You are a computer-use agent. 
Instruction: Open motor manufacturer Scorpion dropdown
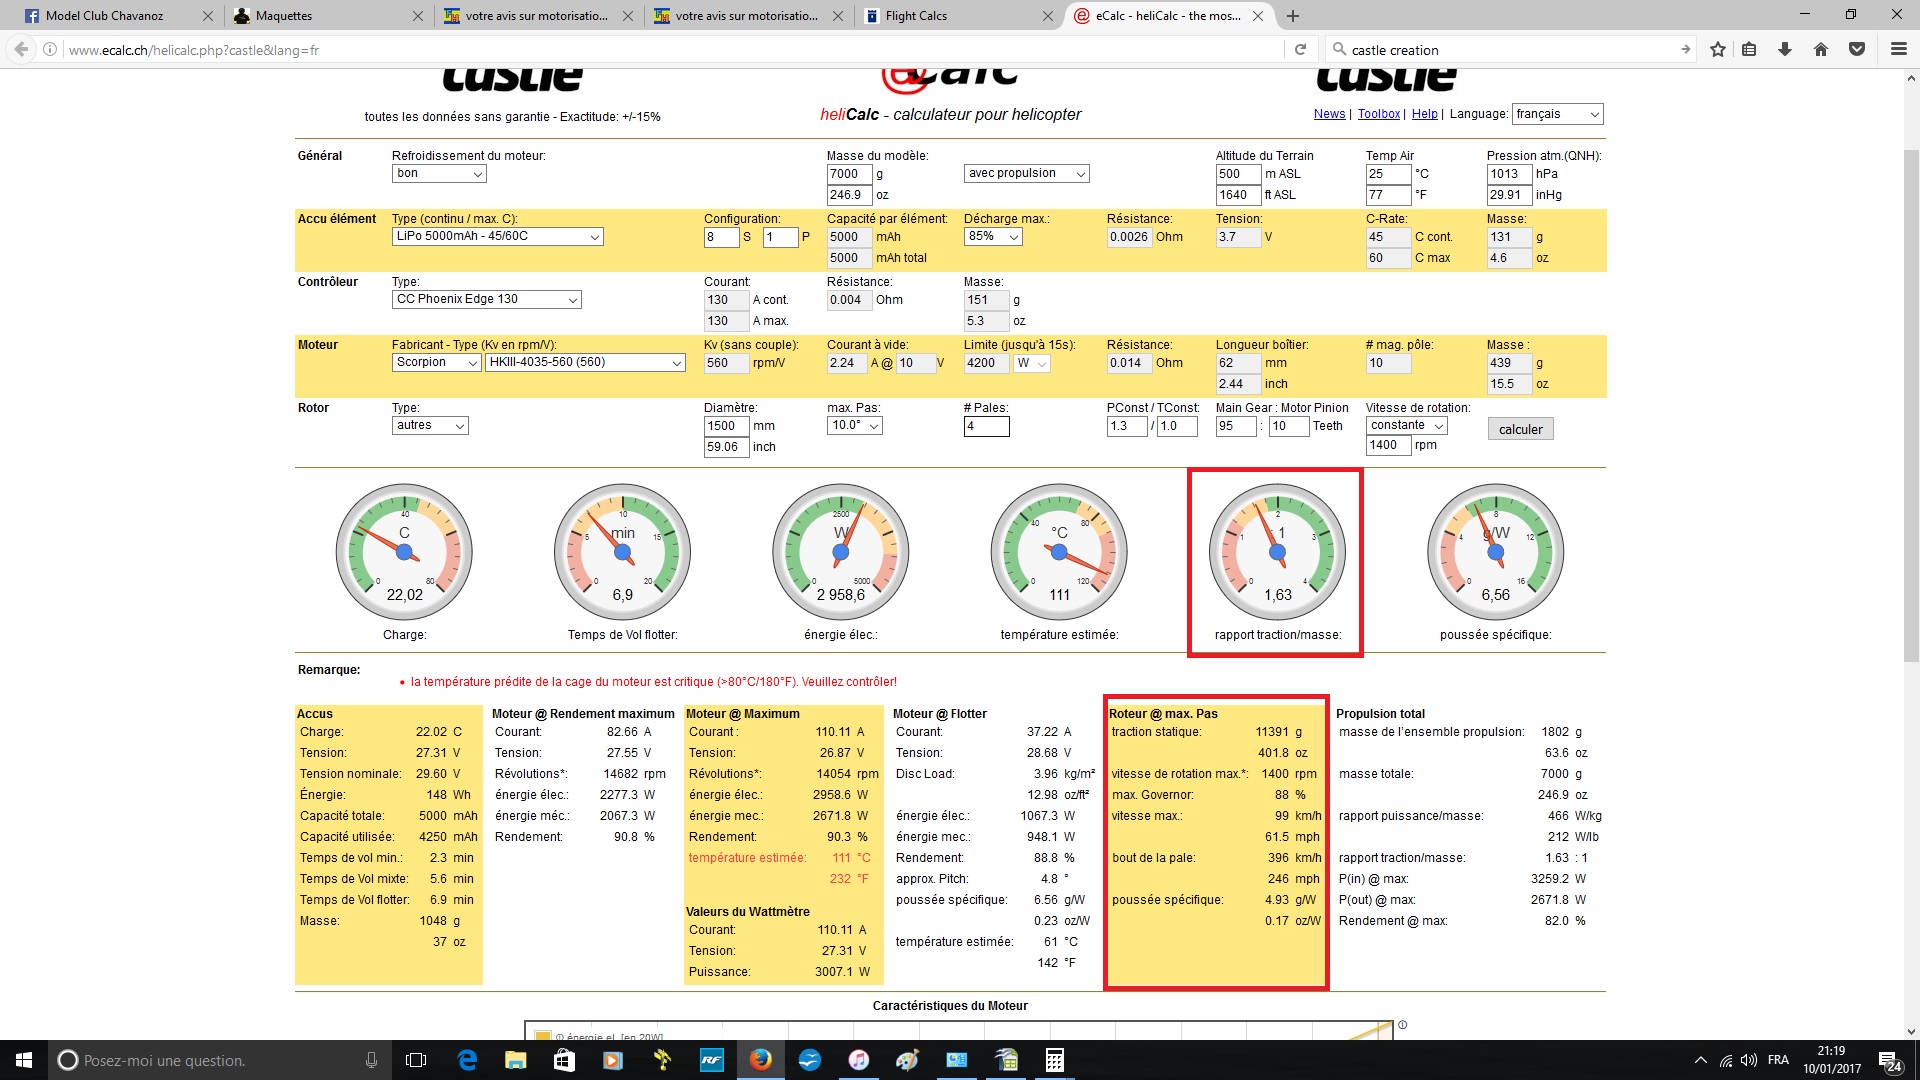pyautogui.click(x=437, y=362)
